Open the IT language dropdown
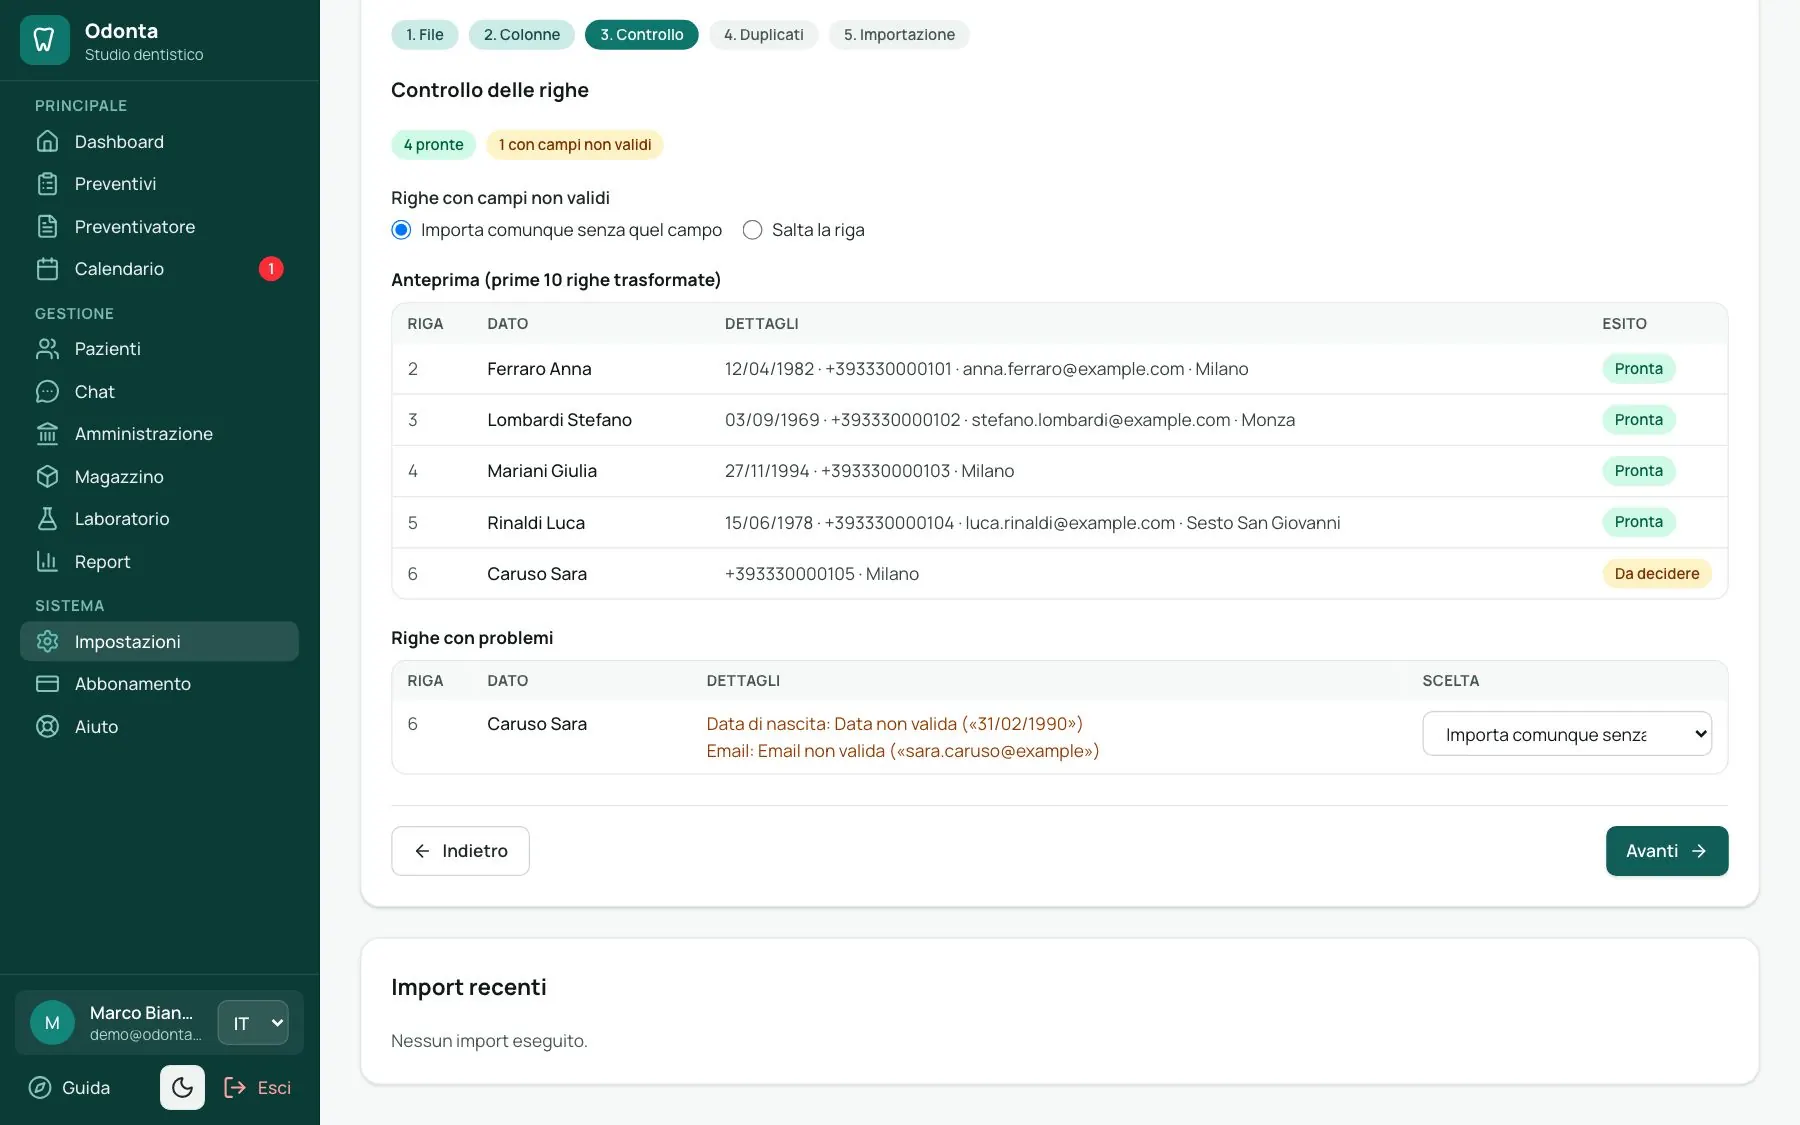Screen dimensions: 1800x1125 tap(253, 1023)
